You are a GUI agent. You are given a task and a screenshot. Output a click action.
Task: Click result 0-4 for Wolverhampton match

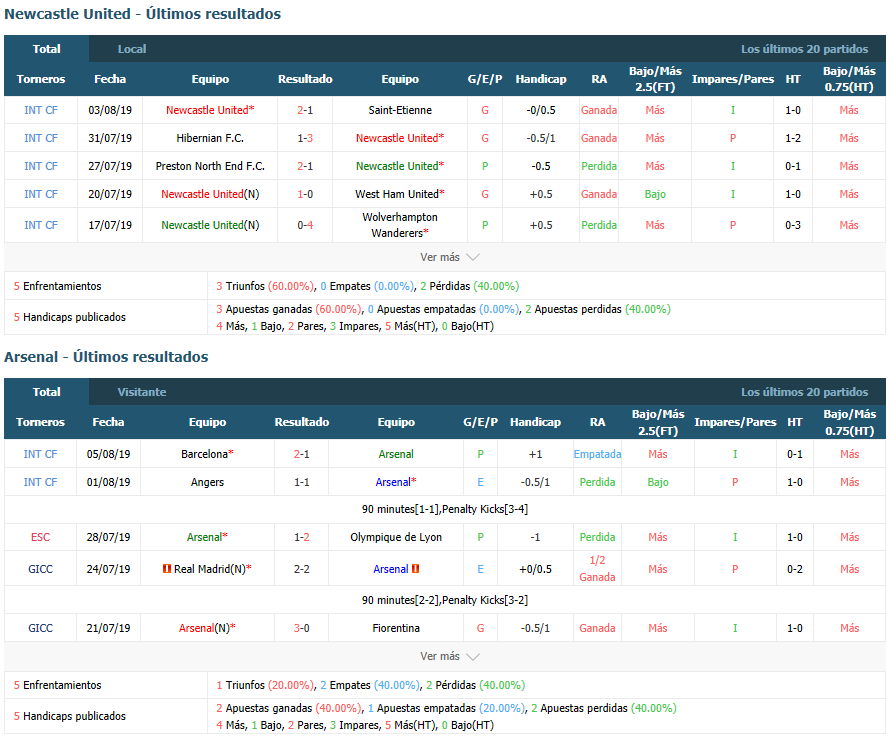pos(305,225)
